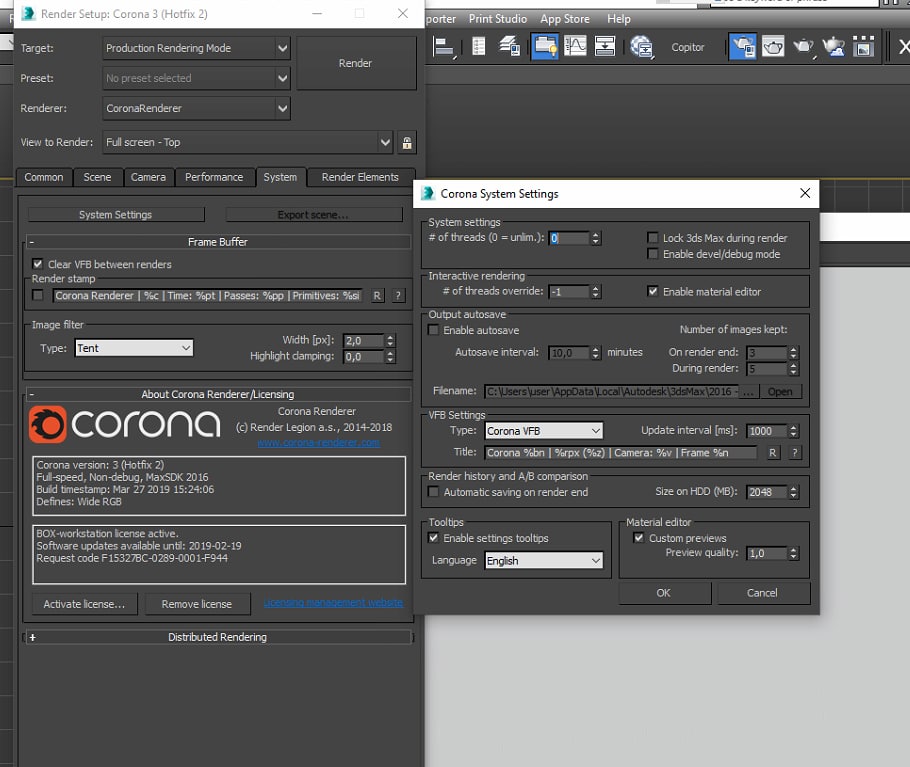Viewport: 910px width, 767px height.
Task: Check Enable devel/debug mode
Action: tap(652, 254)
